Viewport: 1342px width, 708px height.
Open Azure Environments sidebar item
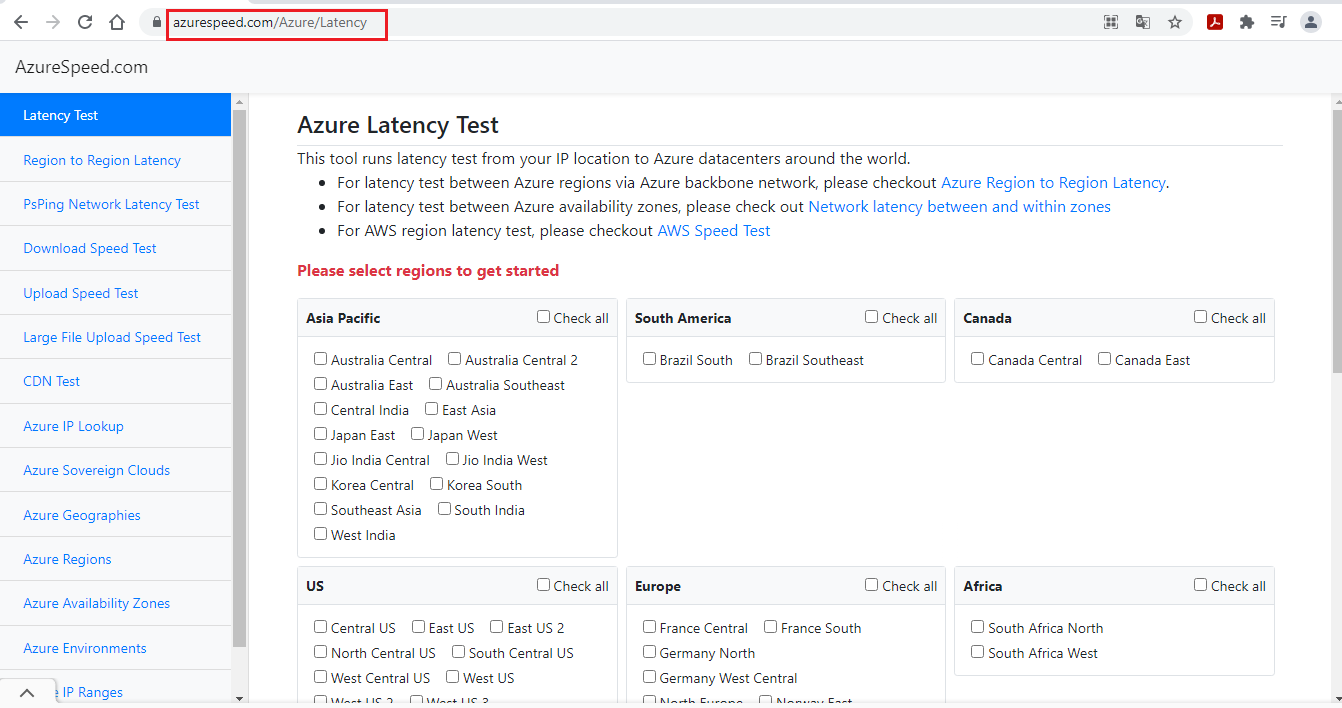(x=116, y=648)
